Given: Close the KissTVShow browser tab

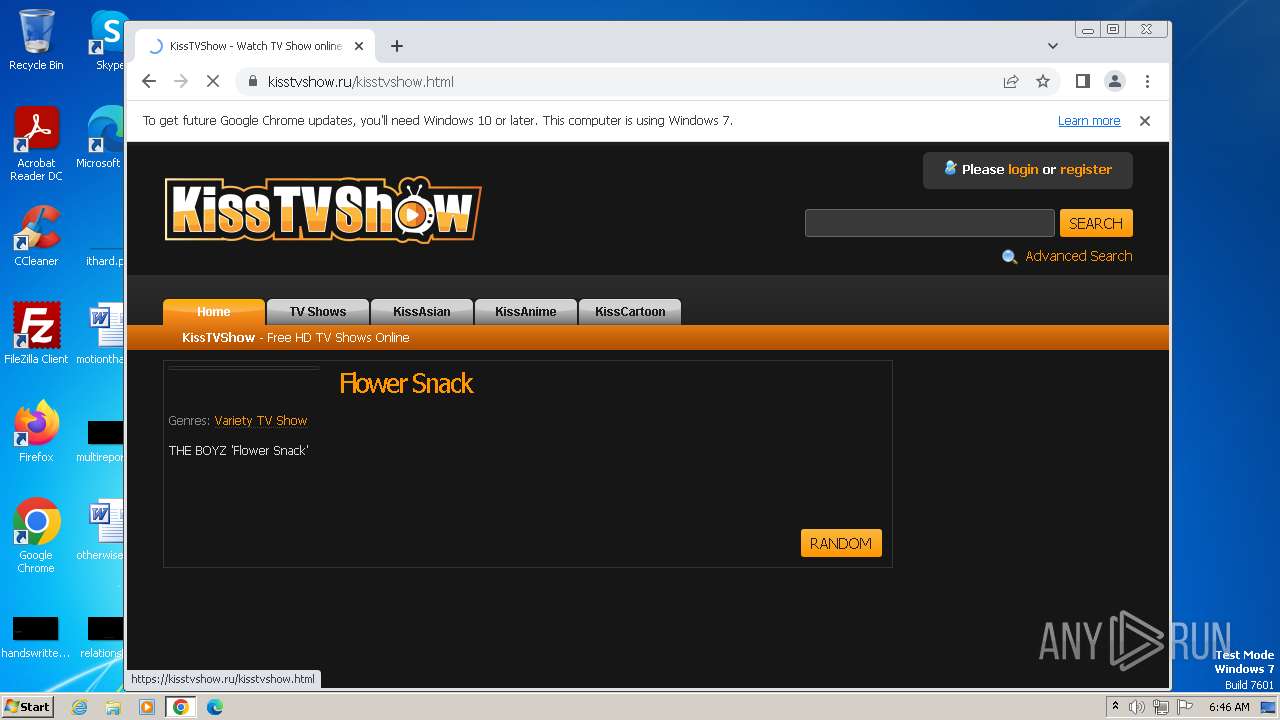Looking at the screenshot, I should click(x=359, y=46).
